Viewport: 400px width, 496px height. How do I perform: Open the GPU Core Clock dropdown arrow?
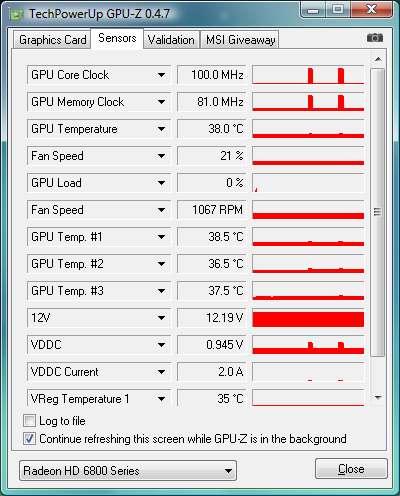pos(161,75)
